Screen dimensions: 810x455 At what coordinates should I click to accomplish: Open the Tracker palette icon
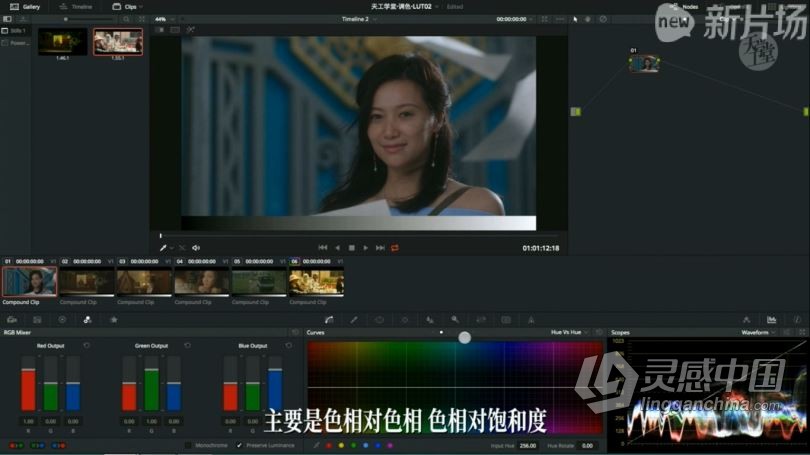[404, 320]
